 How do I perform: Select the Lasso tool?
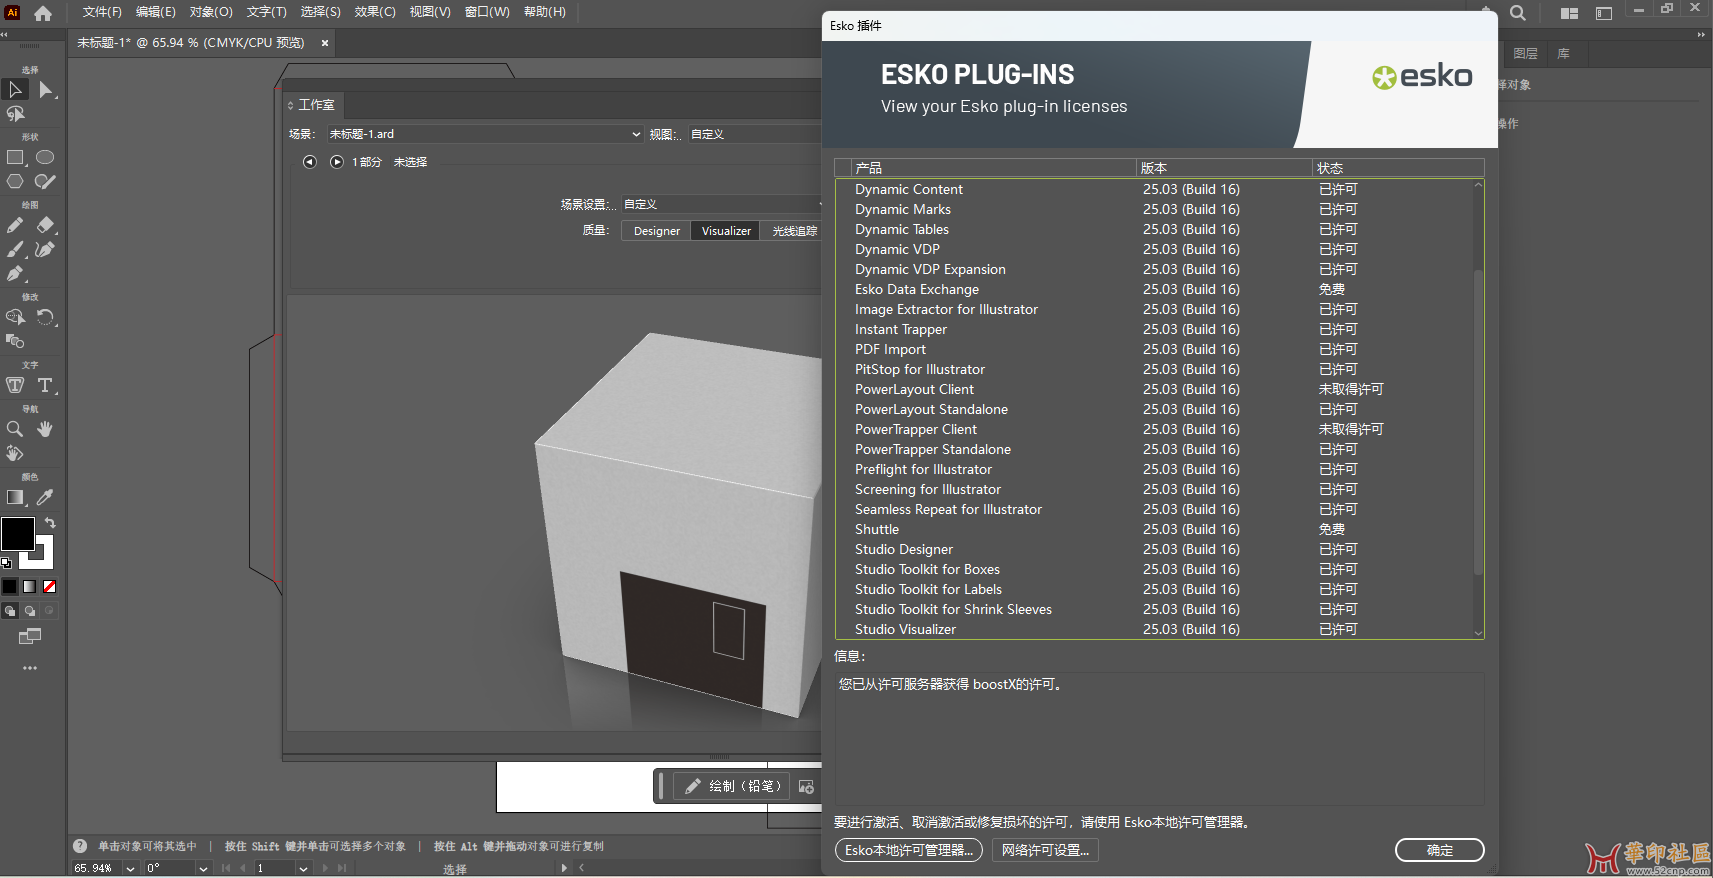(x=15, y=114)
